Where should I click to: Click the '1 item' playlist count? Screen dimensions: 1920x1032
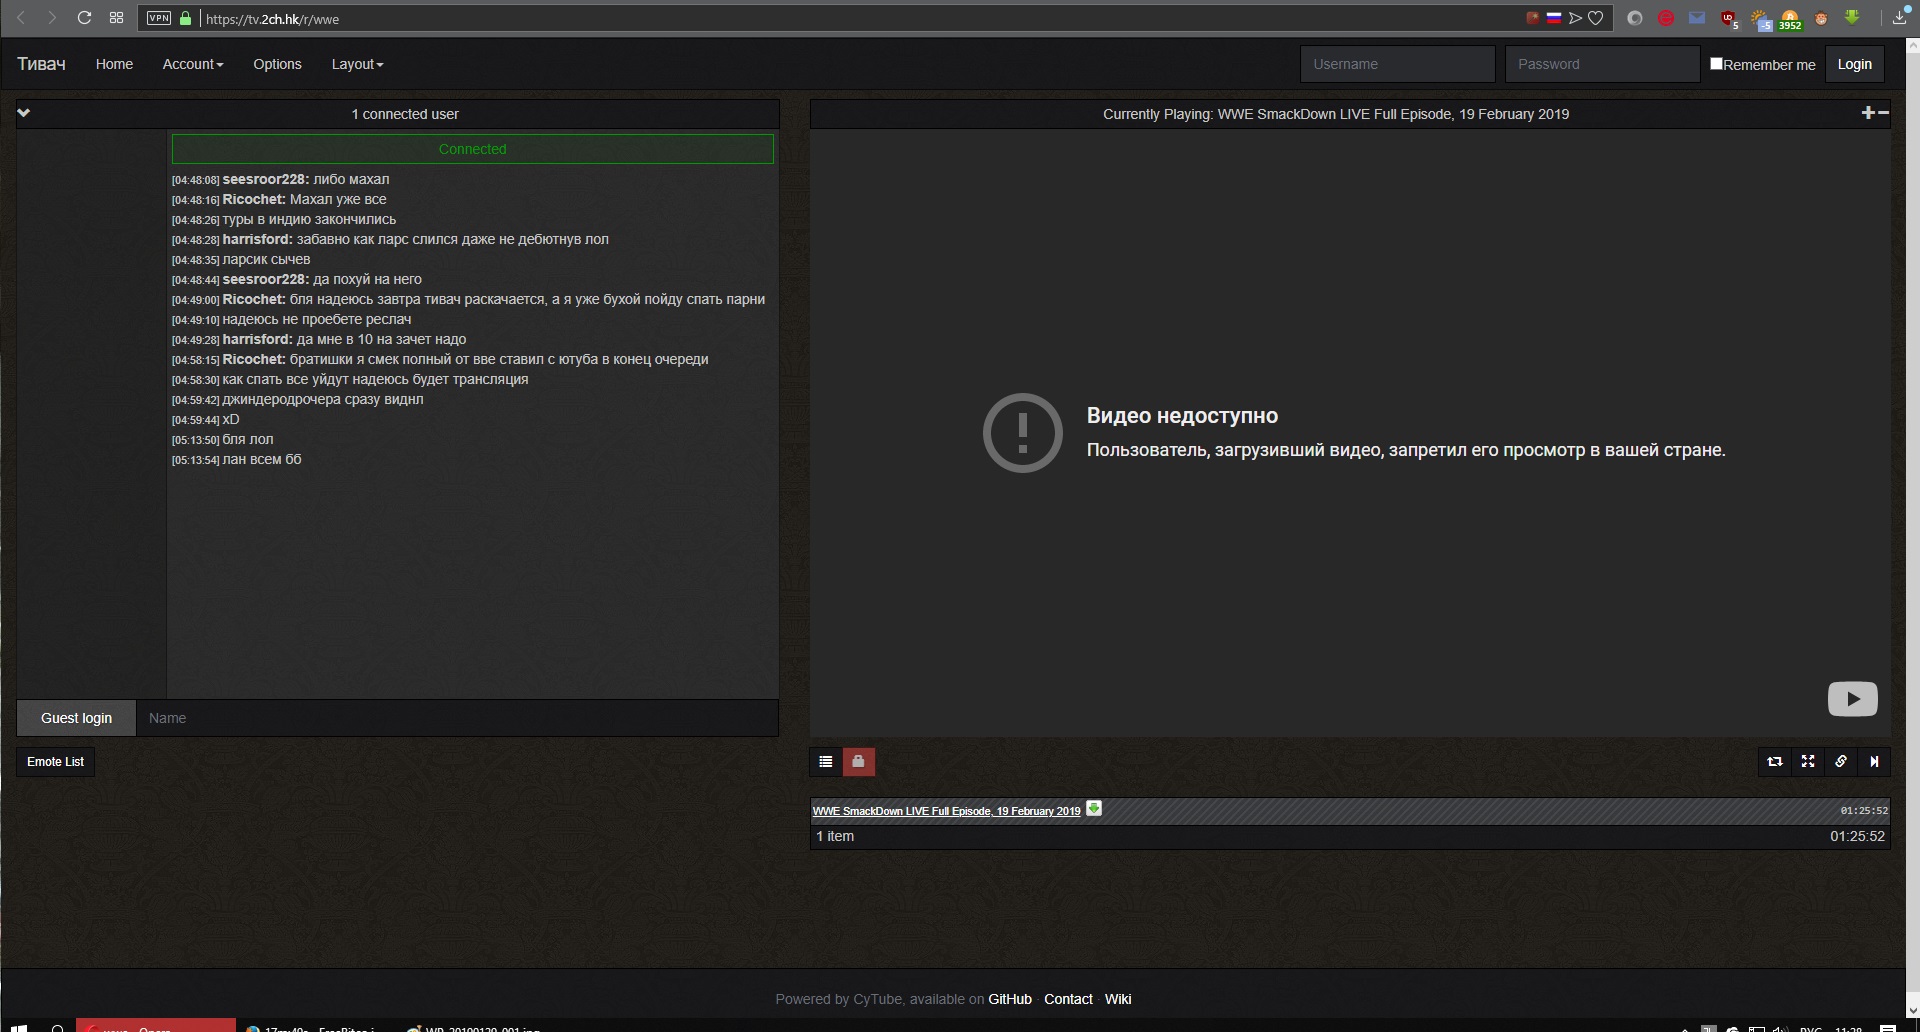(x=835, y=836)
